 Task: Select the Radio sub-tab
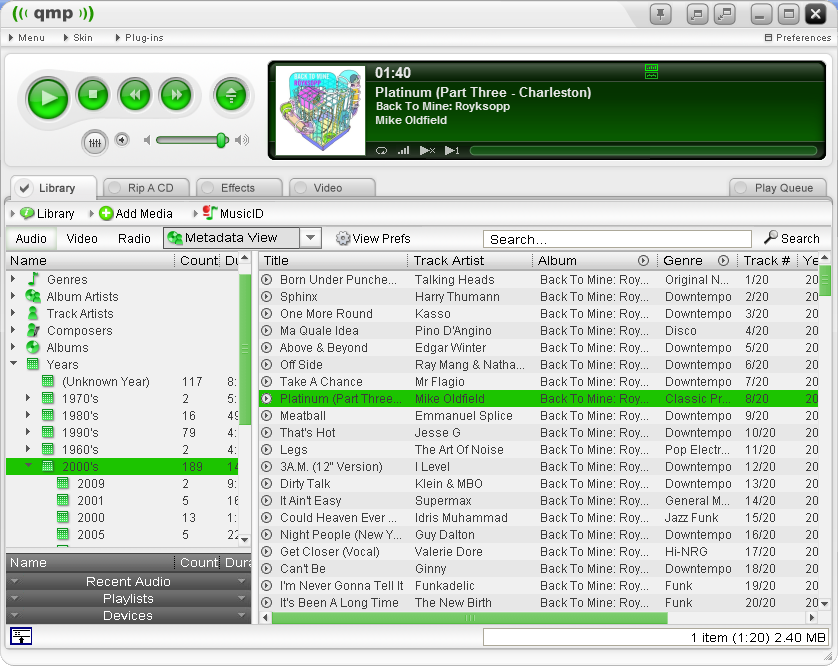point(134,239)
